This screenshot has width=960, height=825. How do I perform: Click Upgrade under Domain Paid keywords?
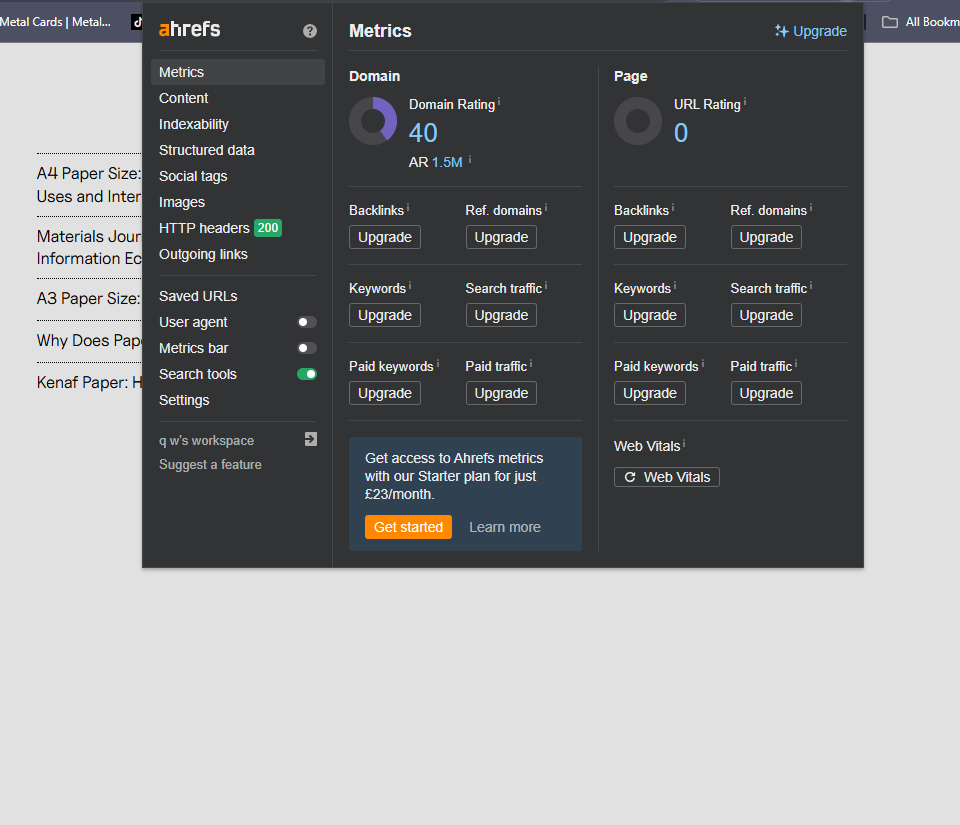pyautogui.click(x=384, y=393)
